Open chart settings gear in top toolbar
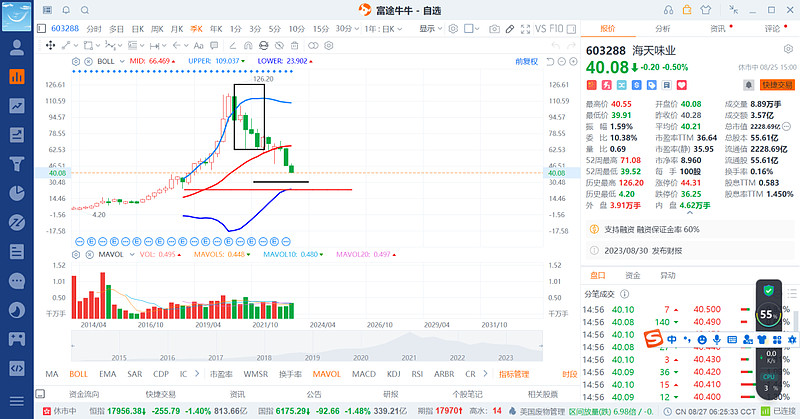Viewport: 800px width, 419px height. pyautogui.click(x=453, y=29)
